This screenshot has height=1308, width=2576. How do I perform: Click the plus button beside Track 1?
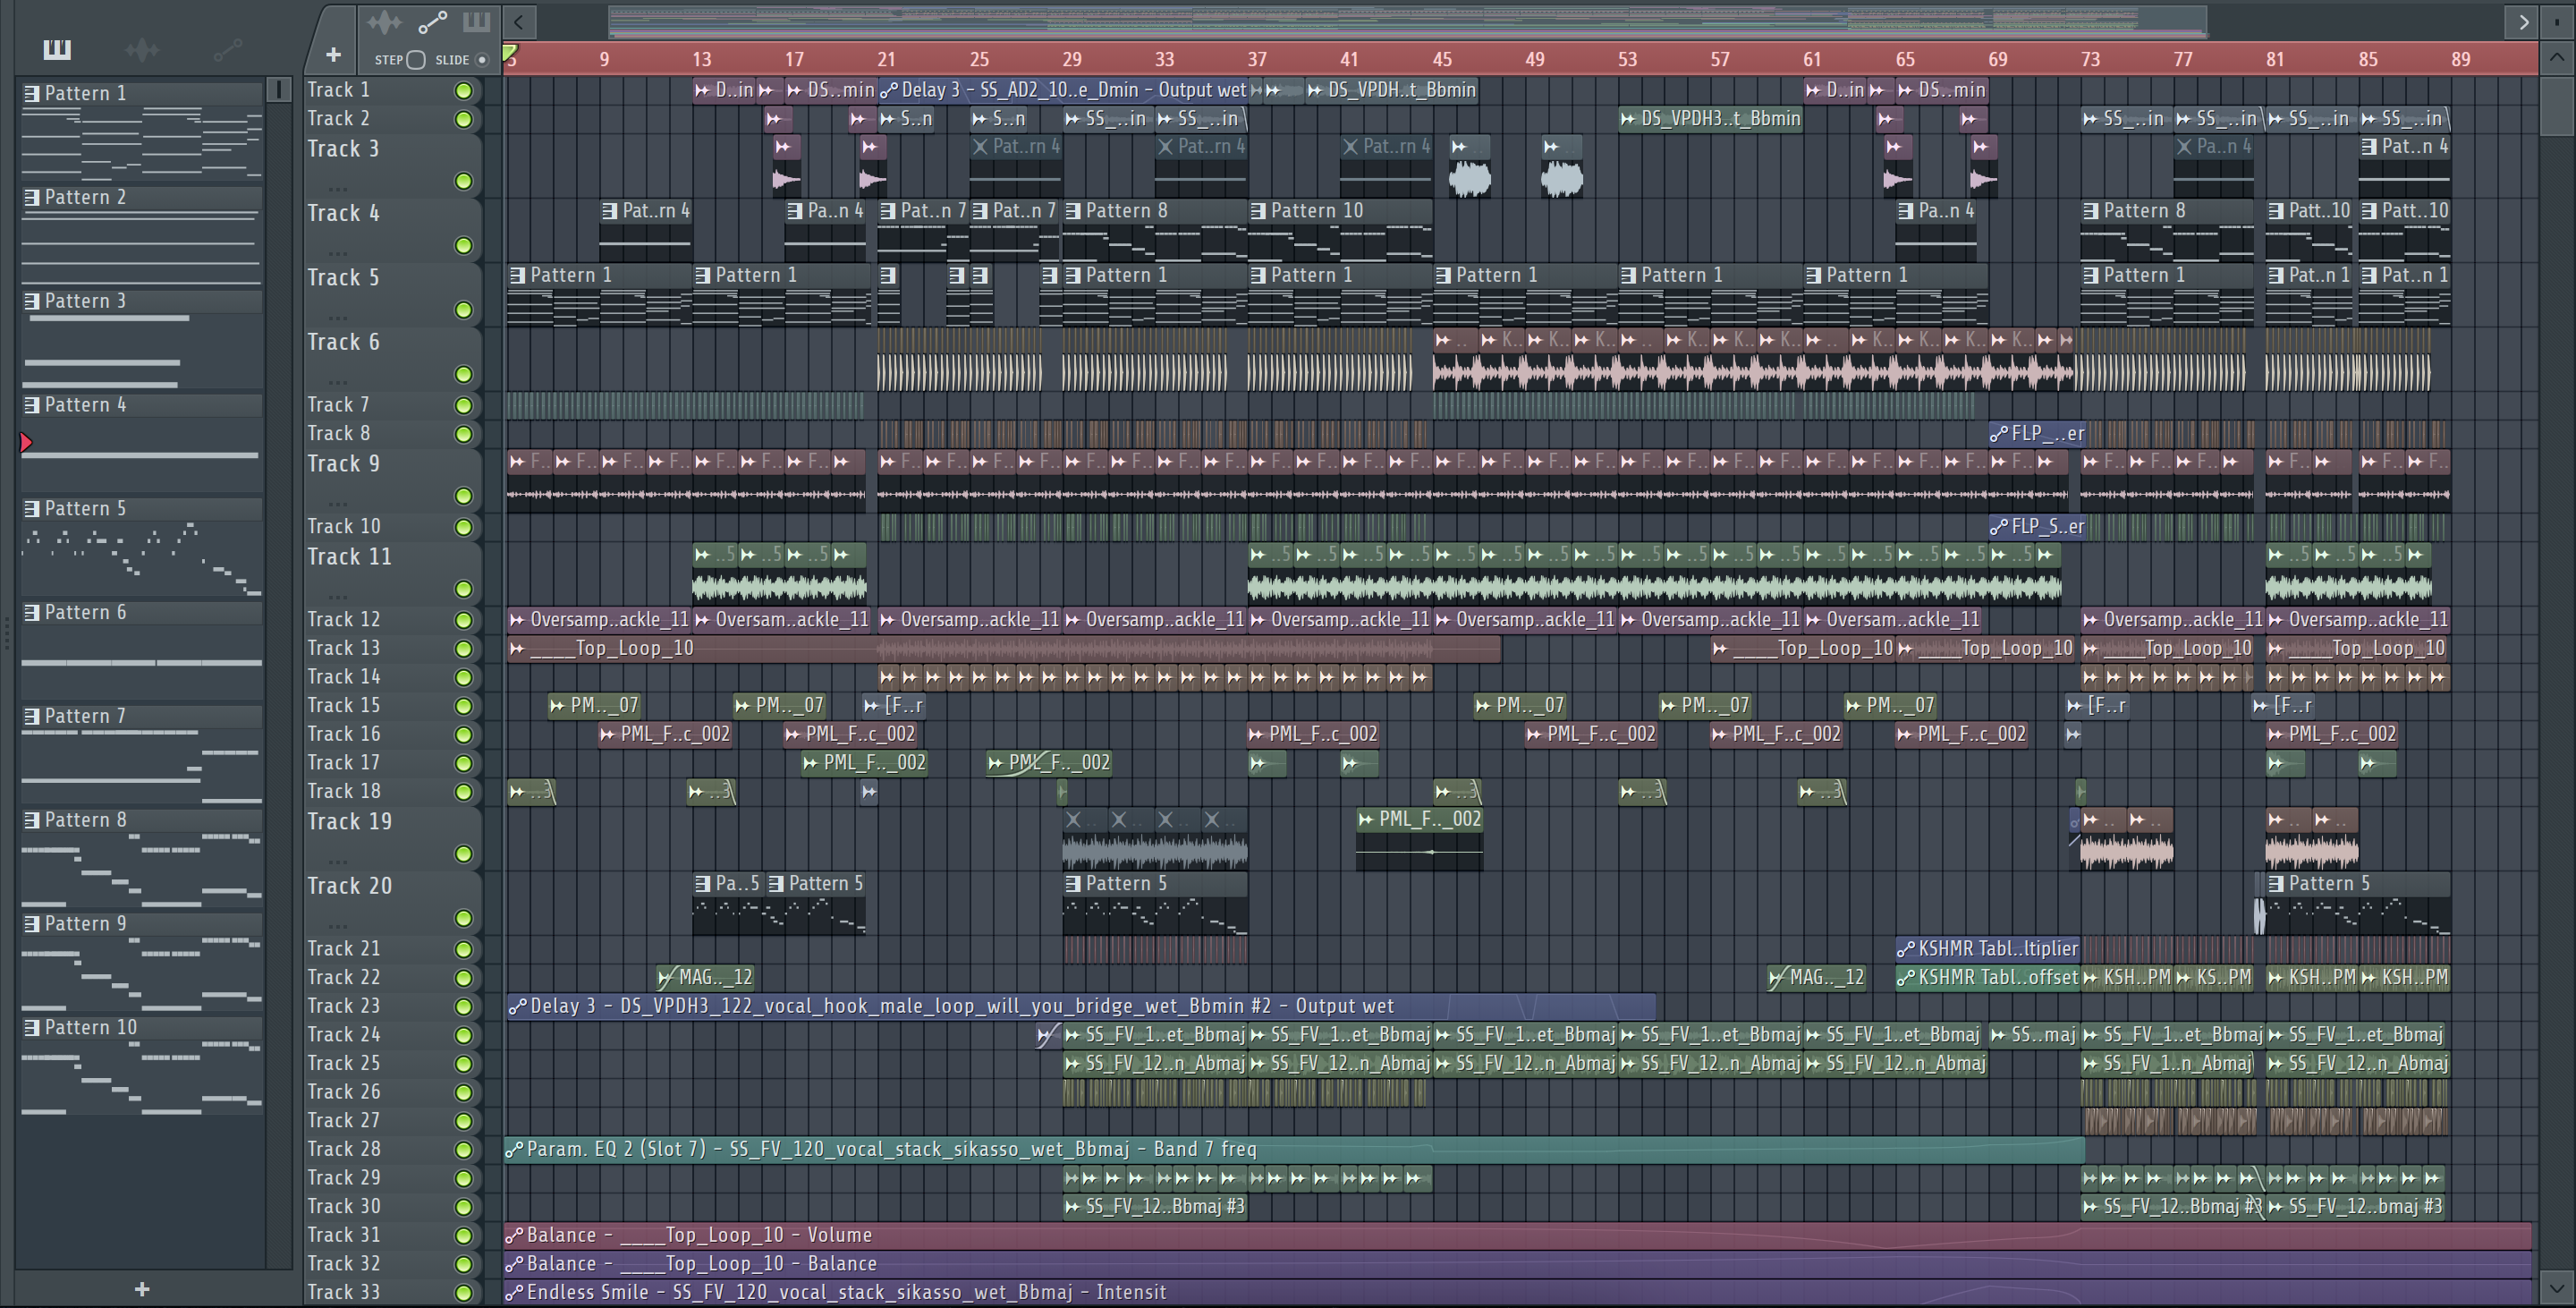click(x=333, y=55)
